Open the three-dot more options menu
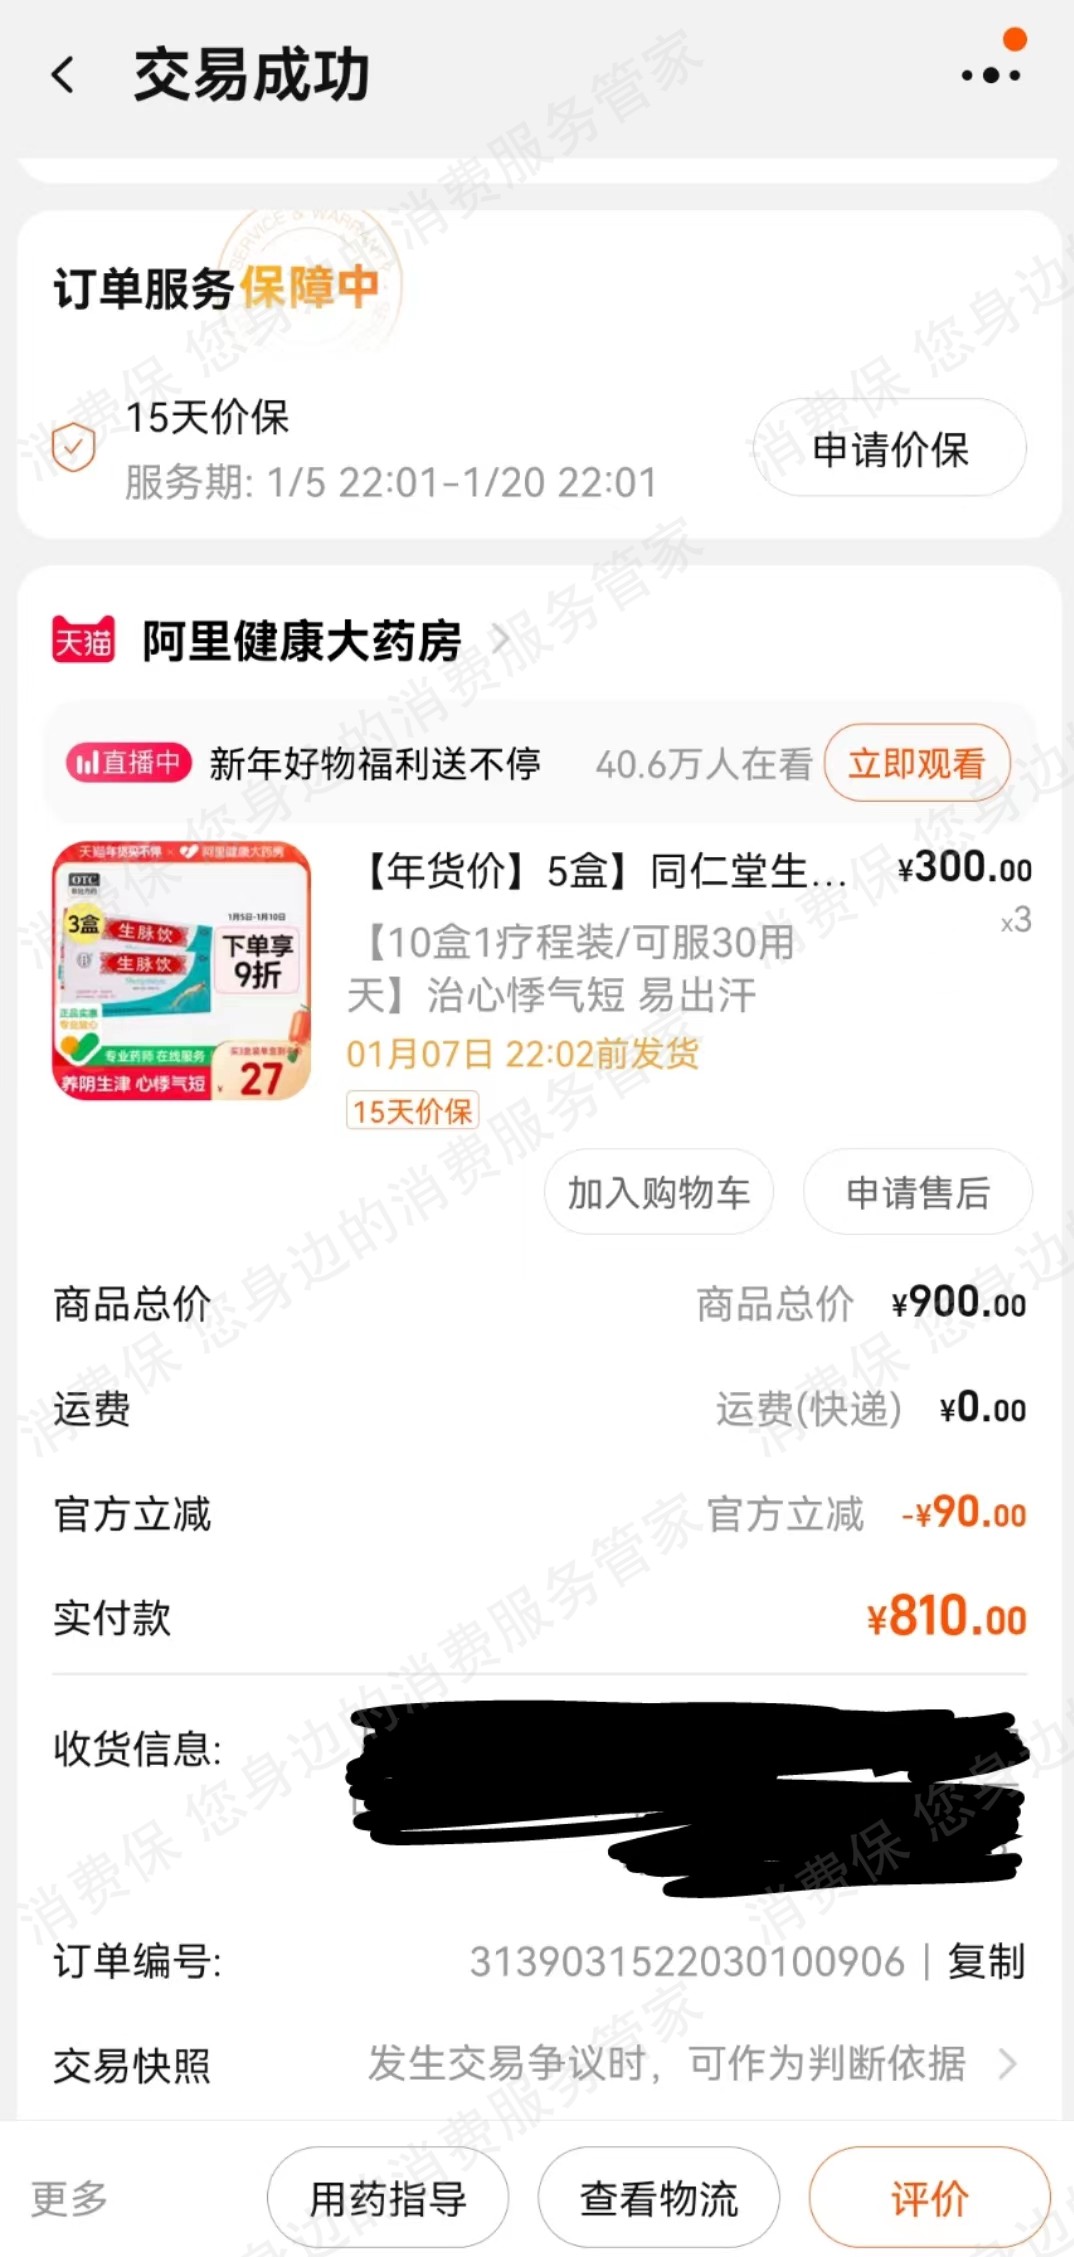The image size is (1074, 2257). pos(990,74)
